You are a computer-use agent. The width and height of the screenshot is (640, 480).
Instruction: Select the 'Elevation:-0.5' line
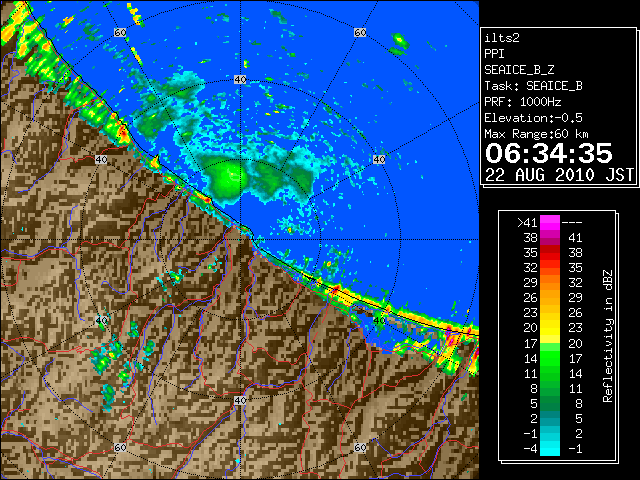[533, 118]
